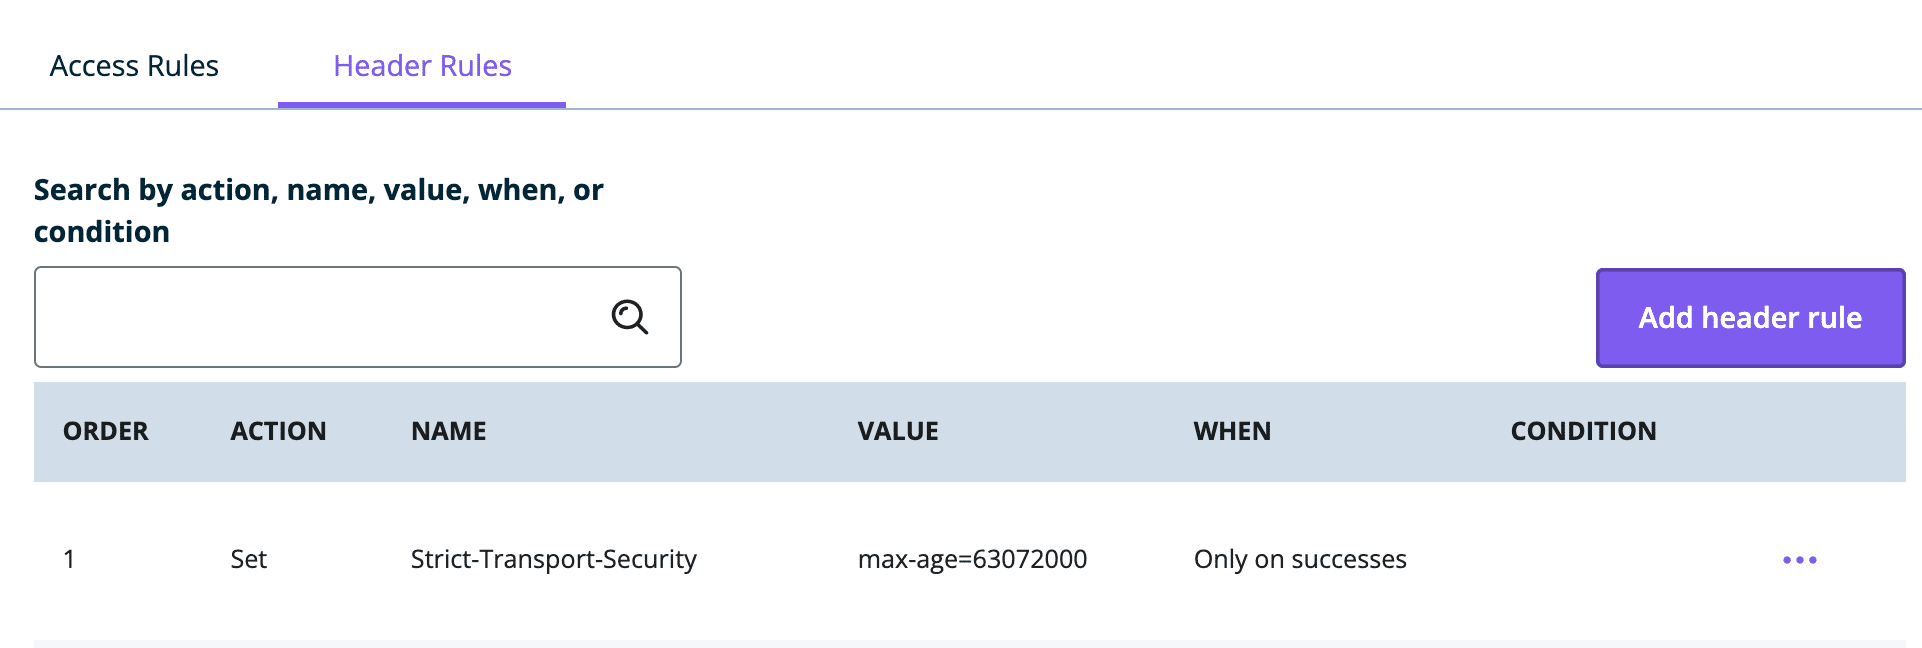Click the WHEN column header
The width and height of the screenshot is (1922, 648).
coord(1232,431)
